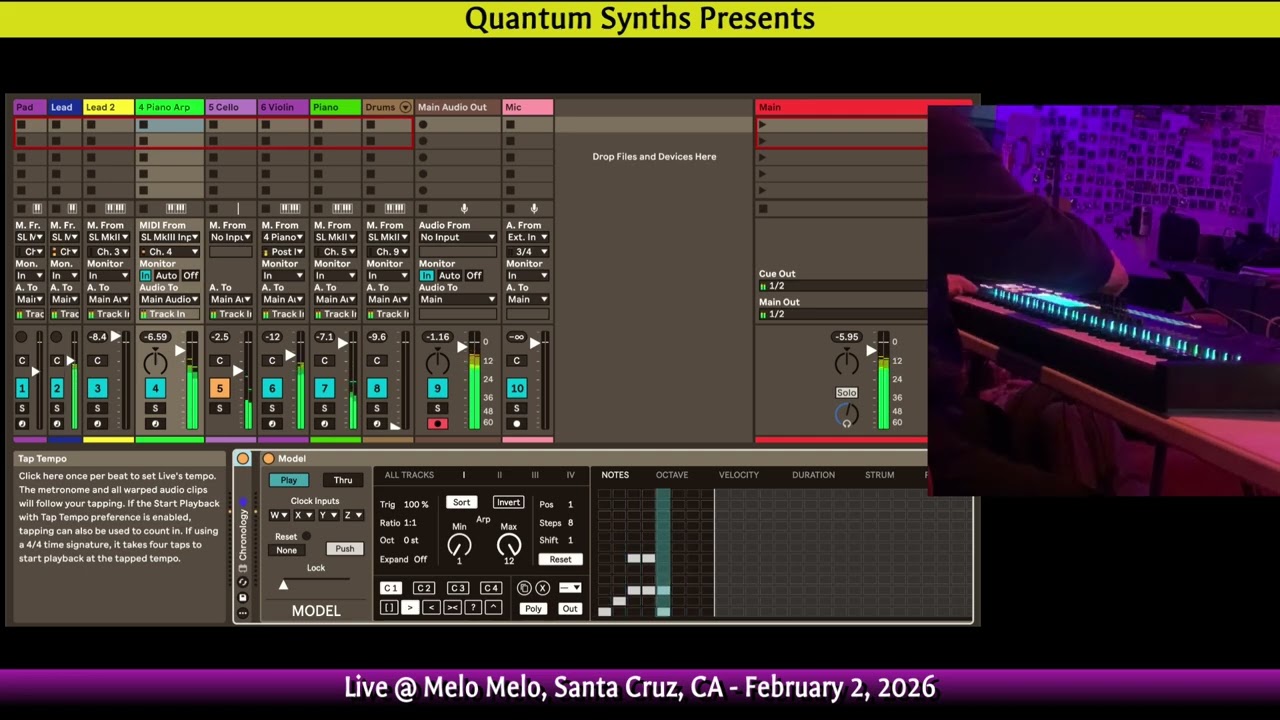Screen dimensions: 1280x720
Task: Click the Chronology save preset icon
Action: [243, 597]
